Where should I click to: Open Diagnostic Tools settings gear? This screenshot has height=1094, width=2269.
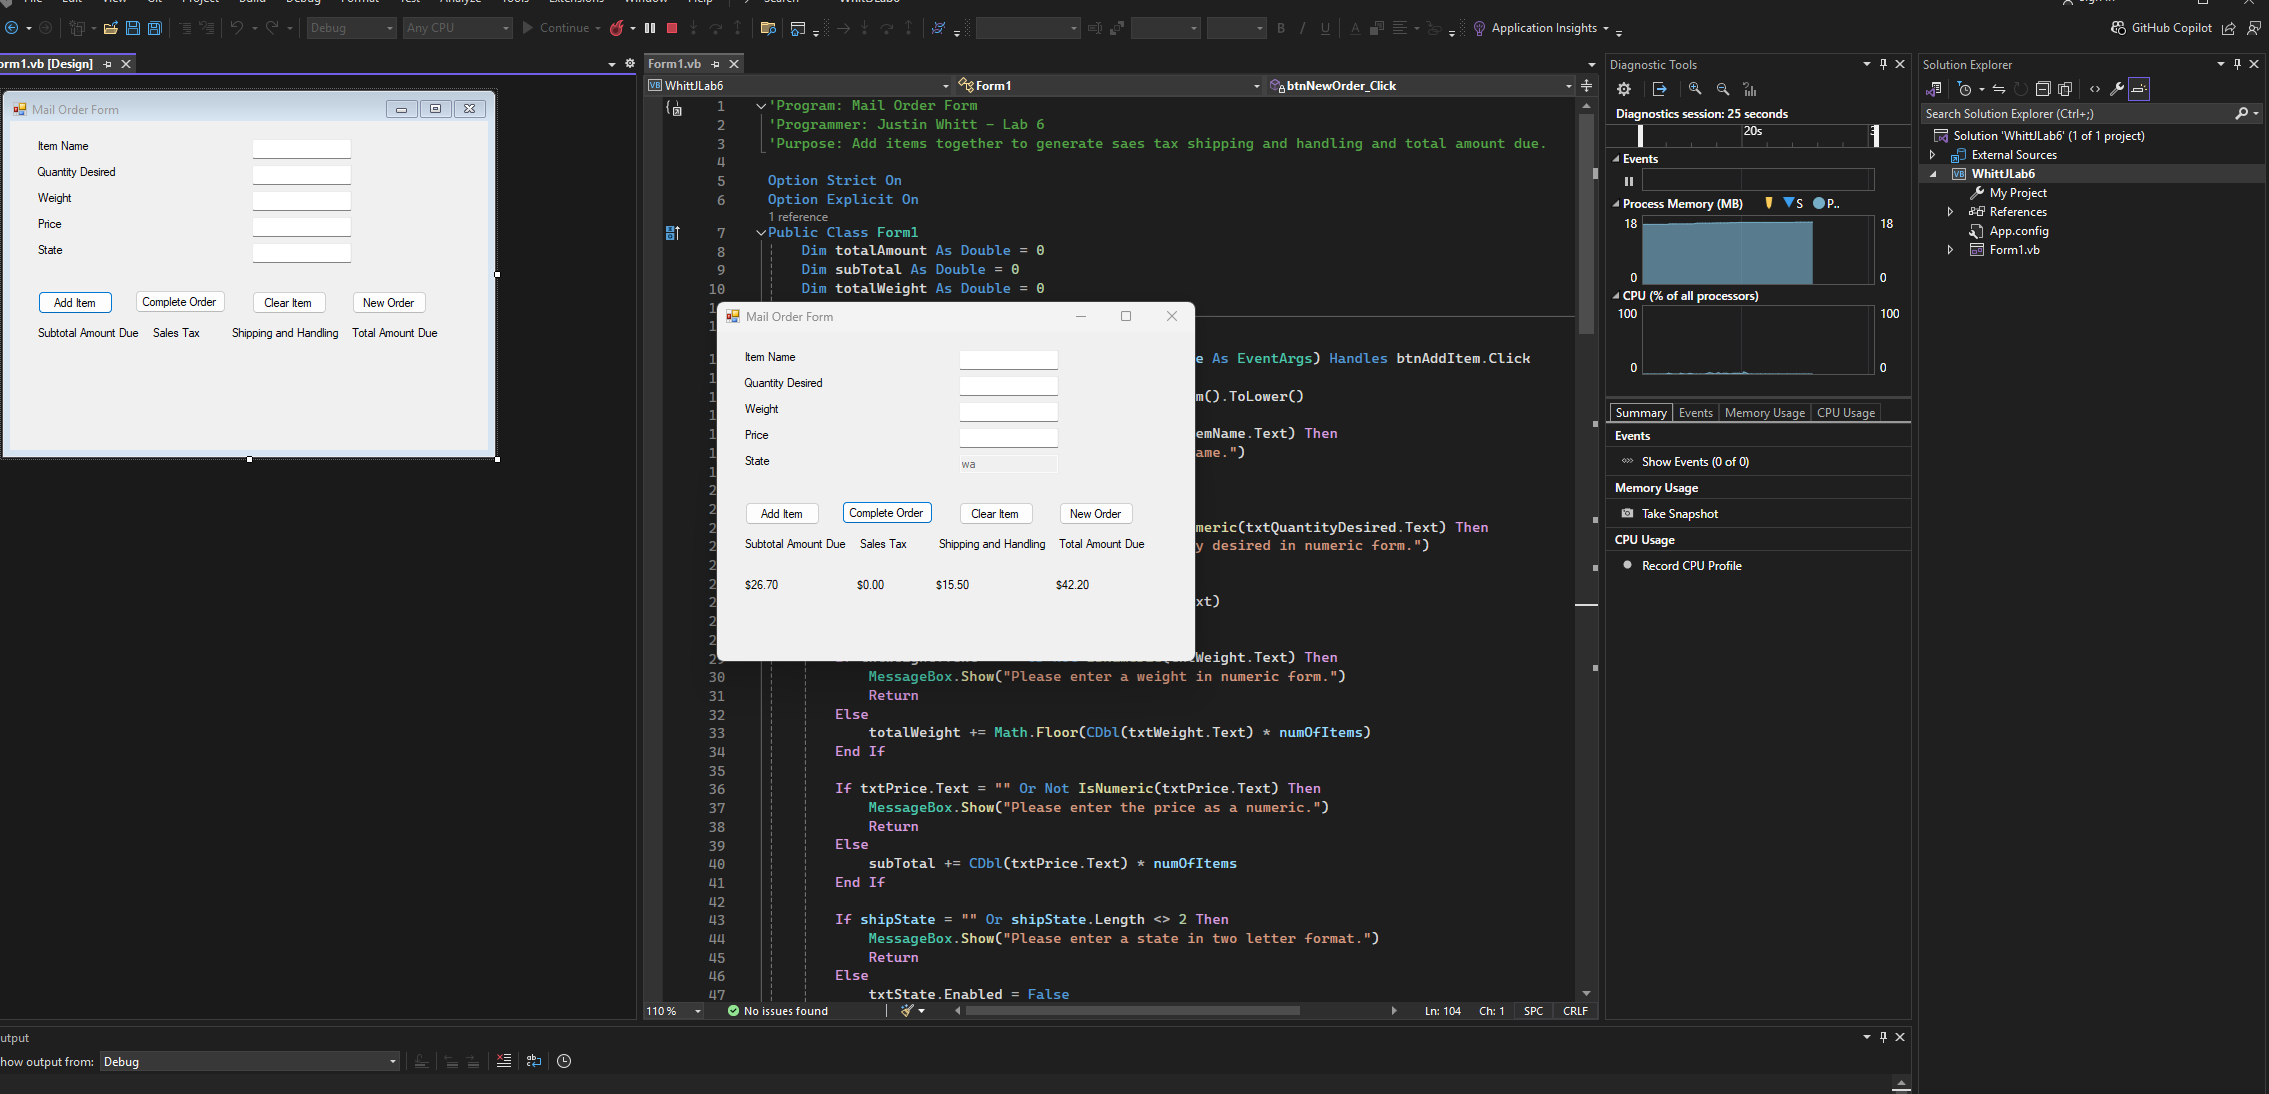(1624, 89)
